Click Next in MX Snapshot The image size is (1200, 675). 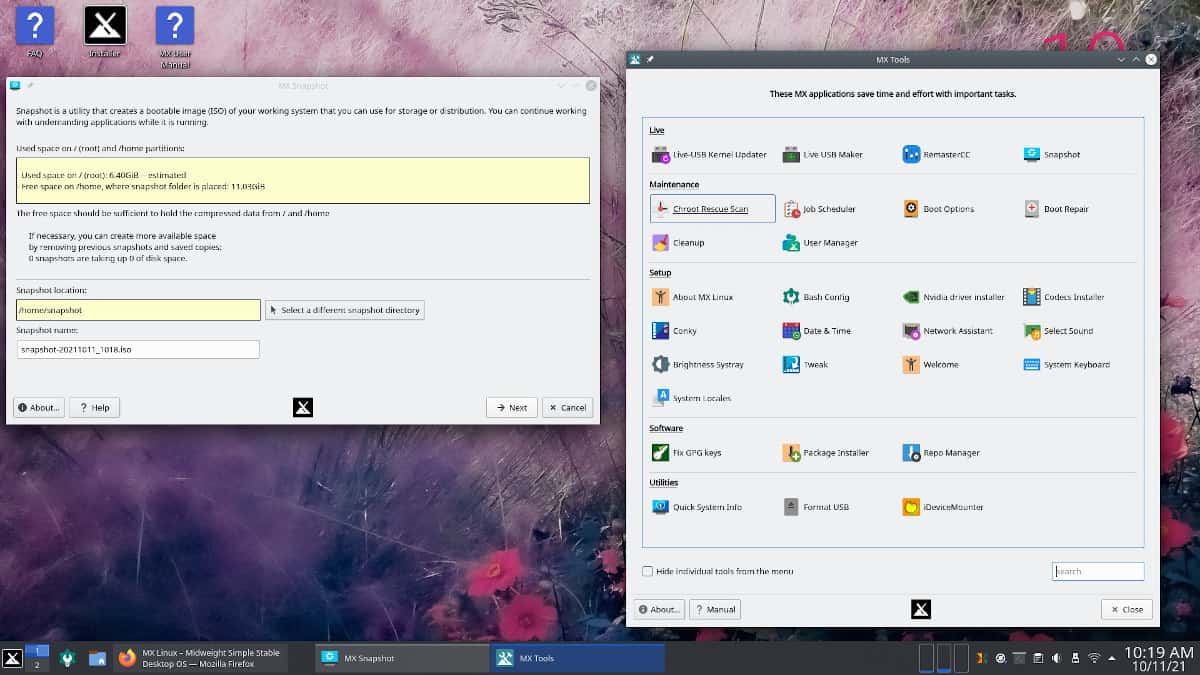[512, 407]
